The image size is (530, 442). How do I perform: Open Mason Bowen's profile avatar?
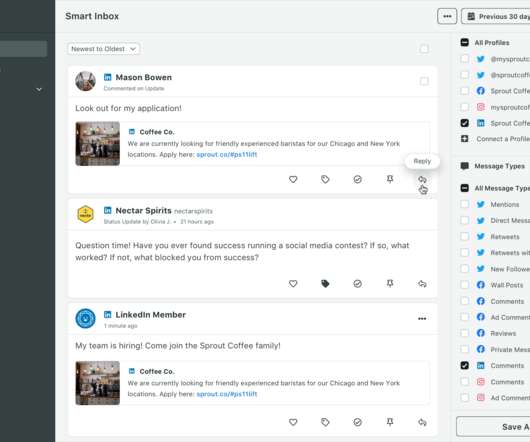click(x=85, y=81)
